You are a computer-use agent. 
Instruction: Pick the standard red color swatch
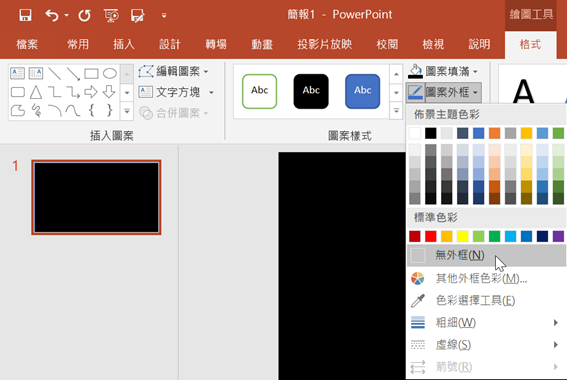(431, 236)
